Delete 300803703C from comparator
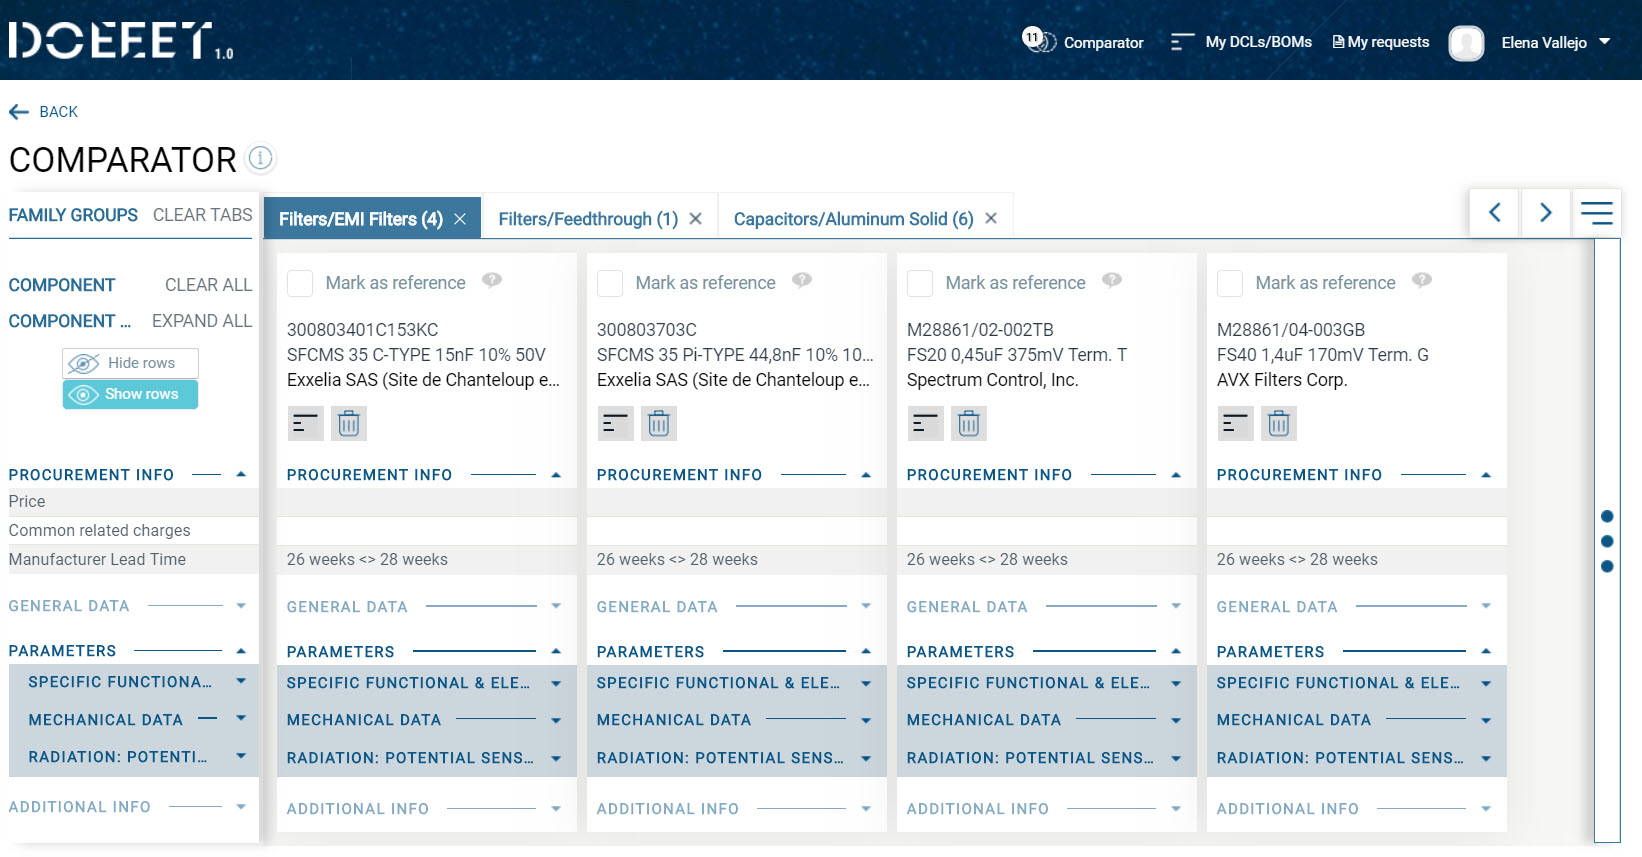 pos(659,424)
